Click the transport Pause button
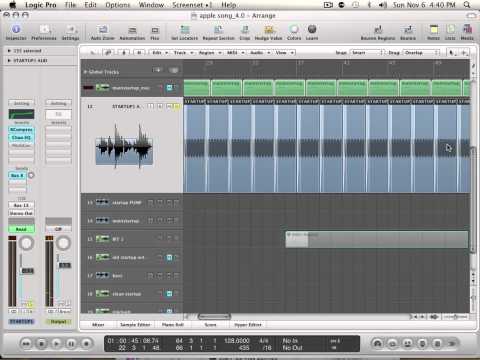 point(71,343)
